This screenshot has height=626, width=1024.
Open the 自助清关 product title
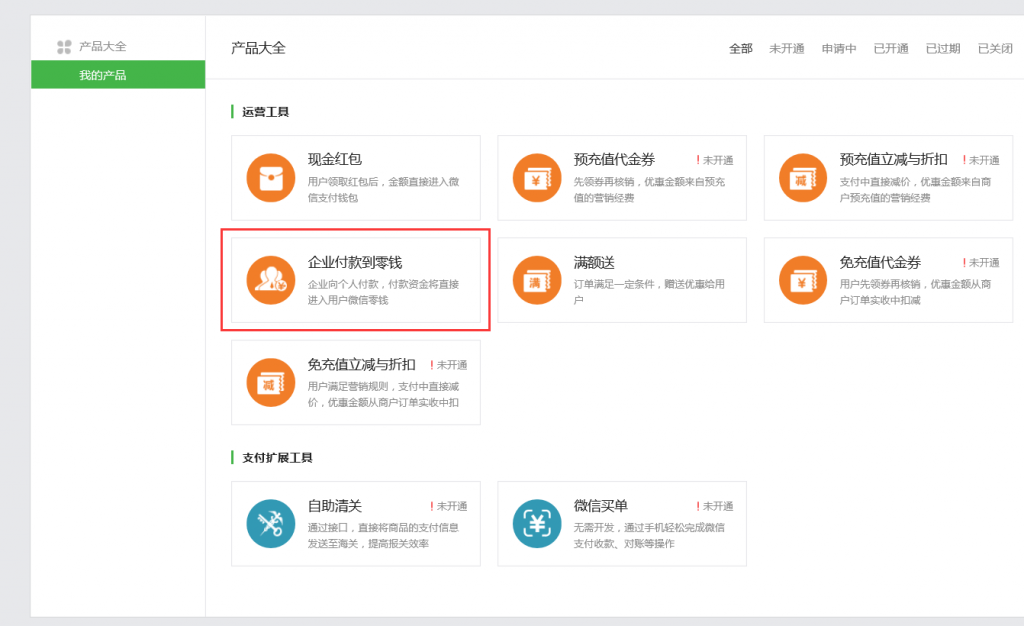coord(334,506)
